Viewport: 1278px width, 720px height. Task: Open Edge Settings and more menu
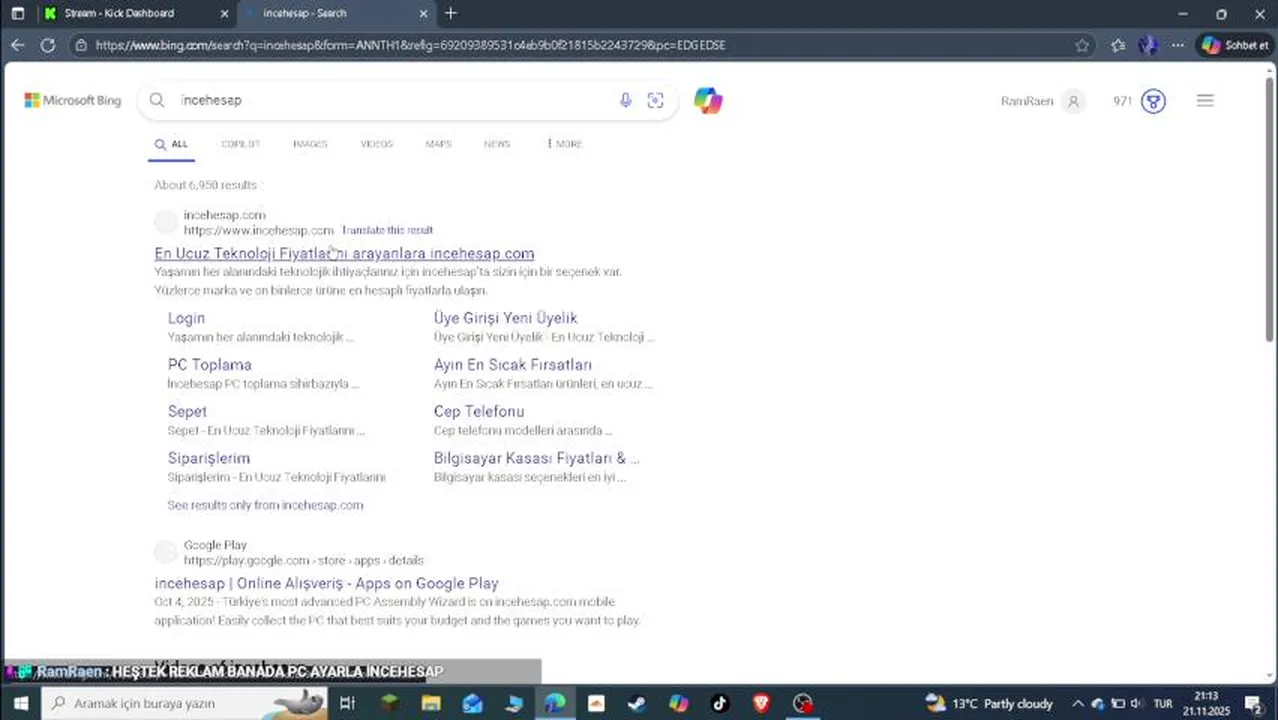[x=1178, y=45]
